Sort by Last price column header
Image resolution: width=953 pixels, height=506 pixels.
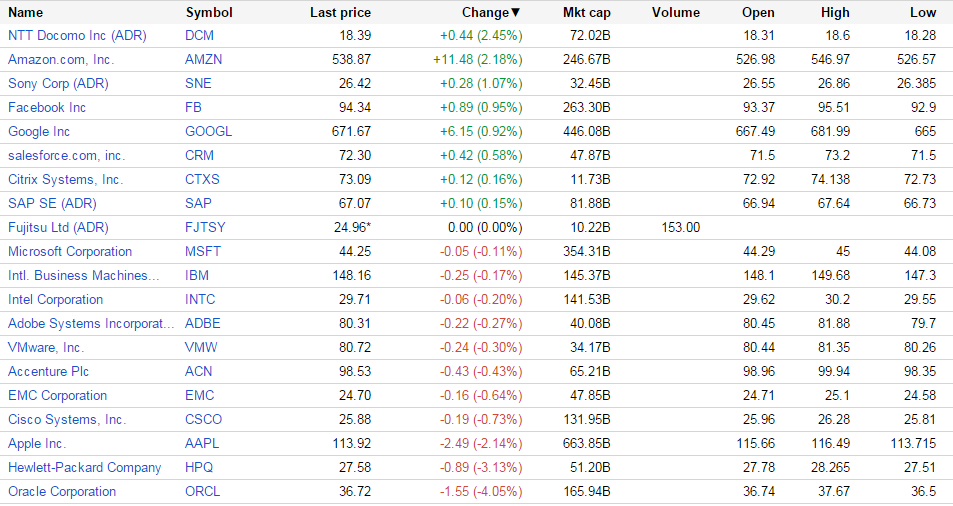[x=340, y=13]
